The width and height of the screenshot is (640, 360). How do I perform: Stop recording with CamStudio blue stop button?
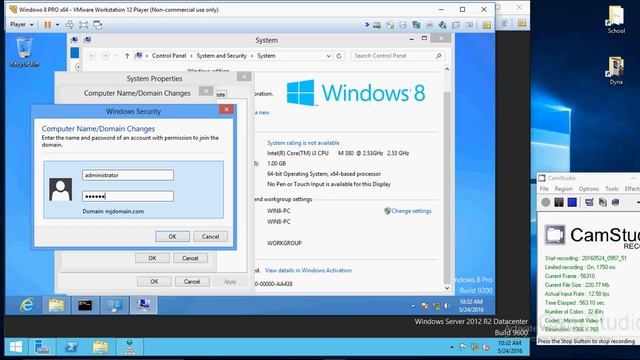point(572,202)
